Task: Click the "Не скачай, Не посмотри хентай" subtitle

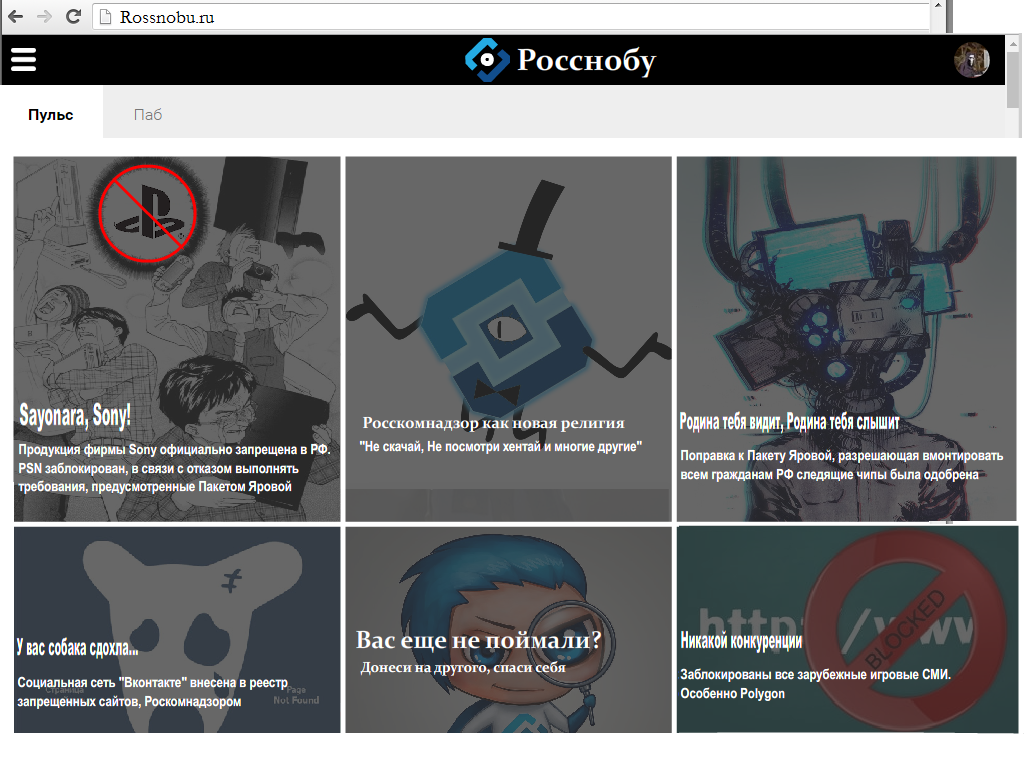Action: coord(501,447)
